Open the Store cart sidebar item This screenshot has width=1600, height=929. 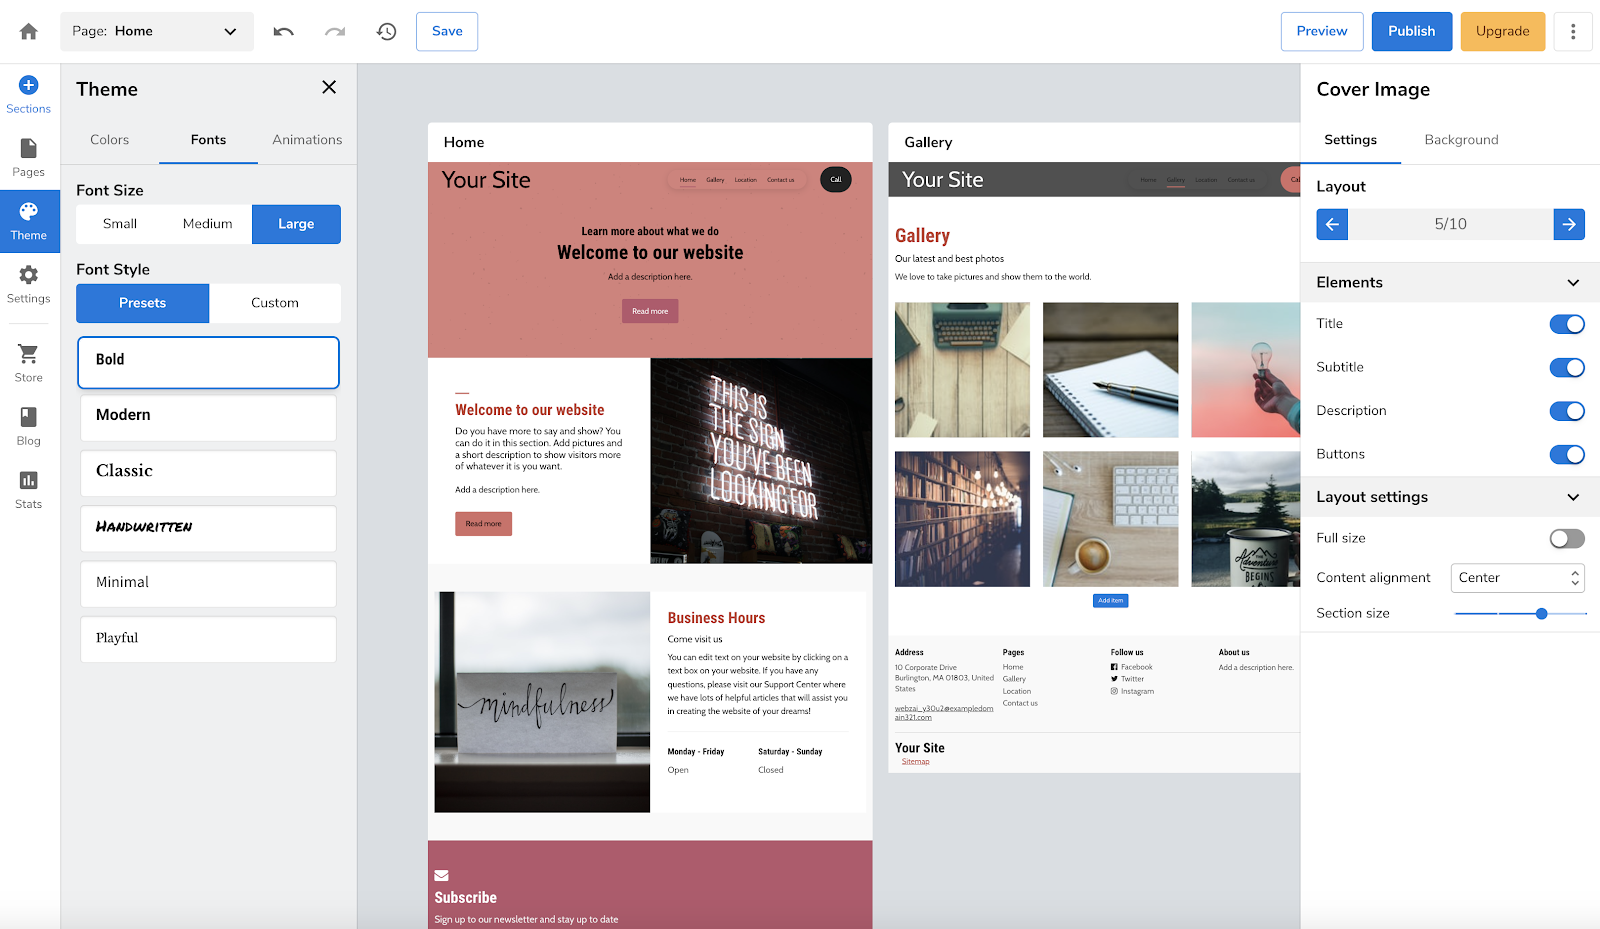(x=29, y=363)
